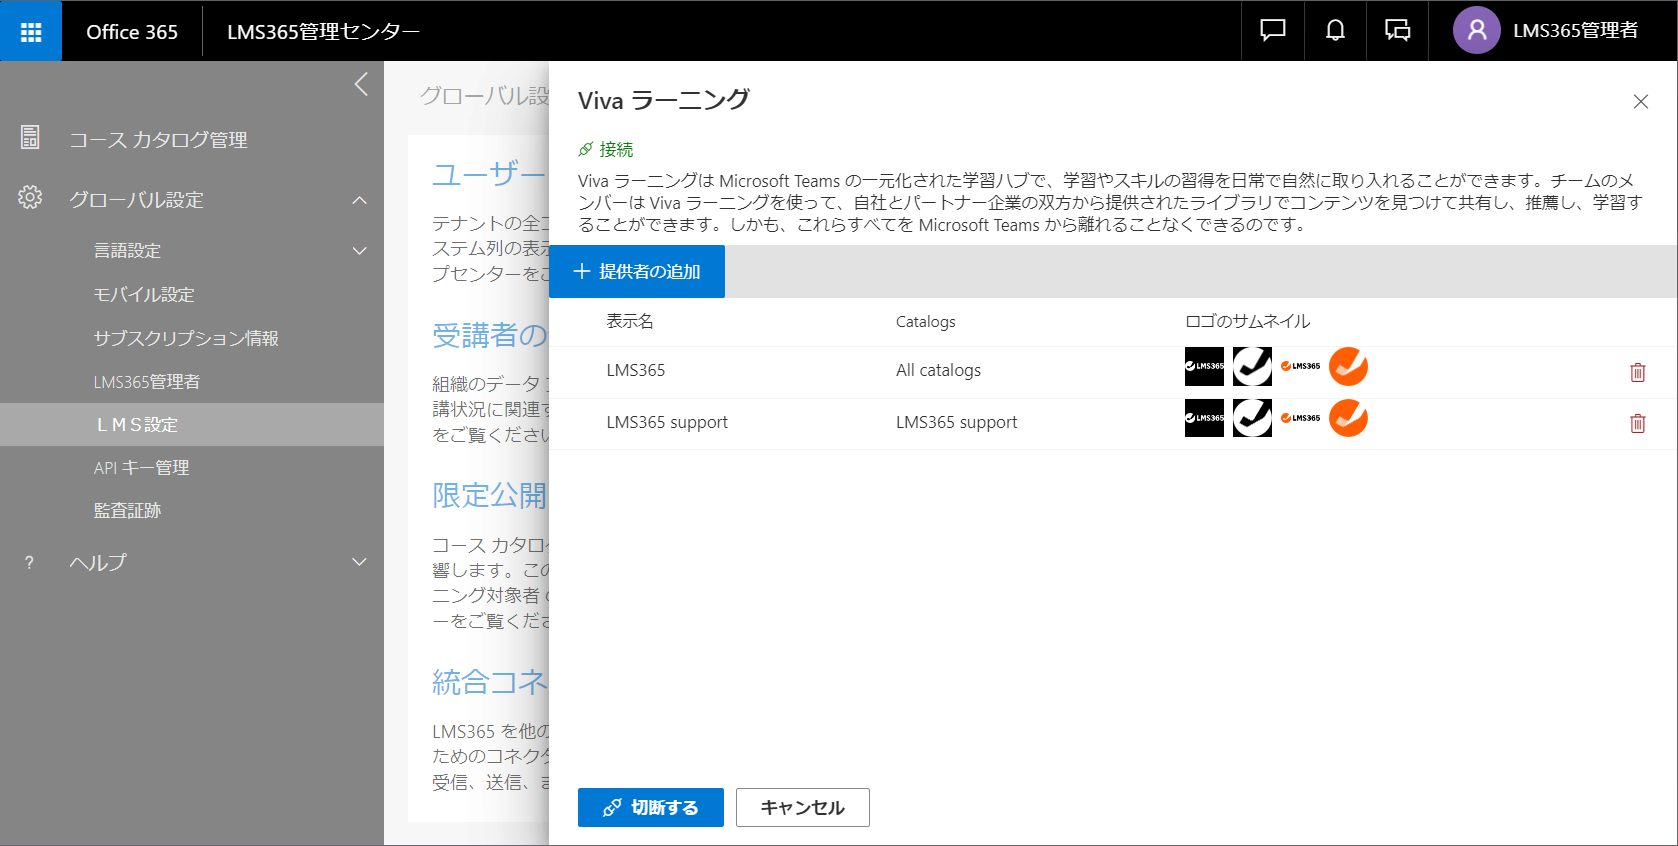Click the Catalogs column header
The height and width of the screenshot is (846, 1678).
926,321
